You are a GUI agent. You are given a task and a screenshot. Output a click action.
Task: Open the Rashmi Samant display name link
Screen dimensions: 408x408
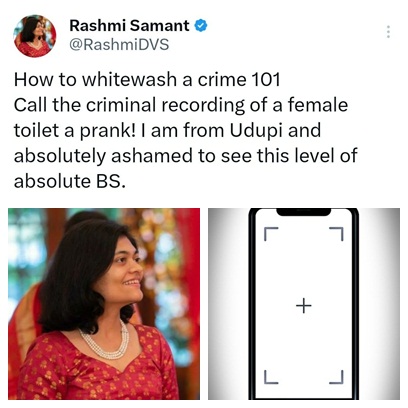click(129, 26)
